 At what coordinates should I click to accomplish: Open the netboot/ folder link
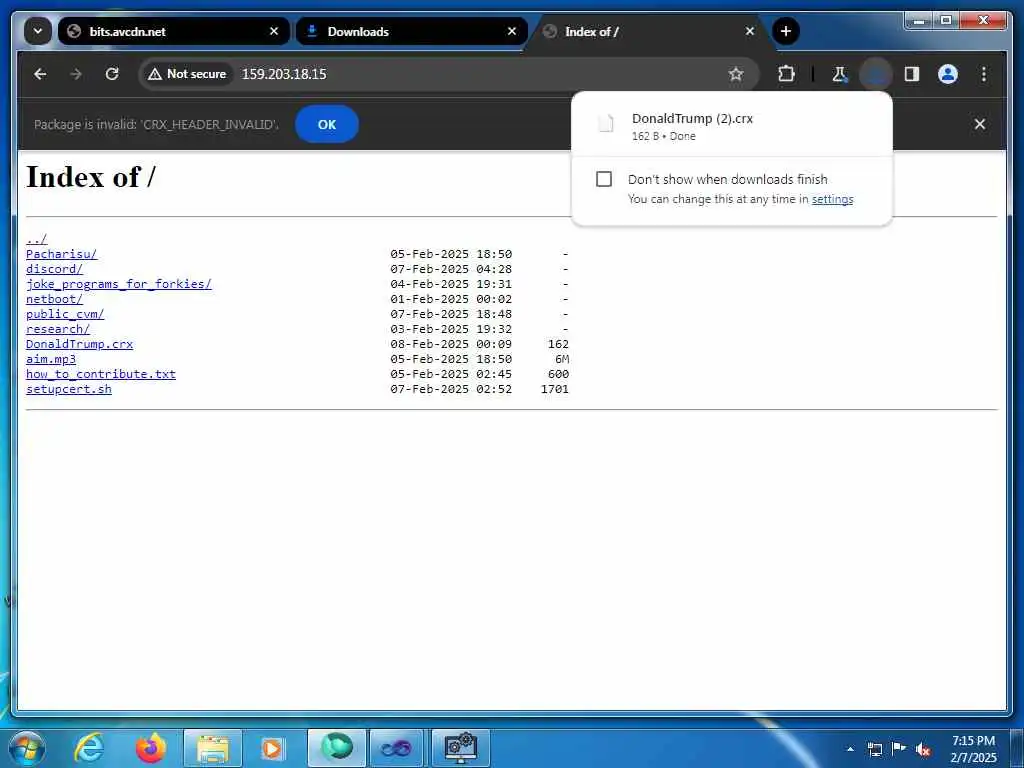click(54, 299)
